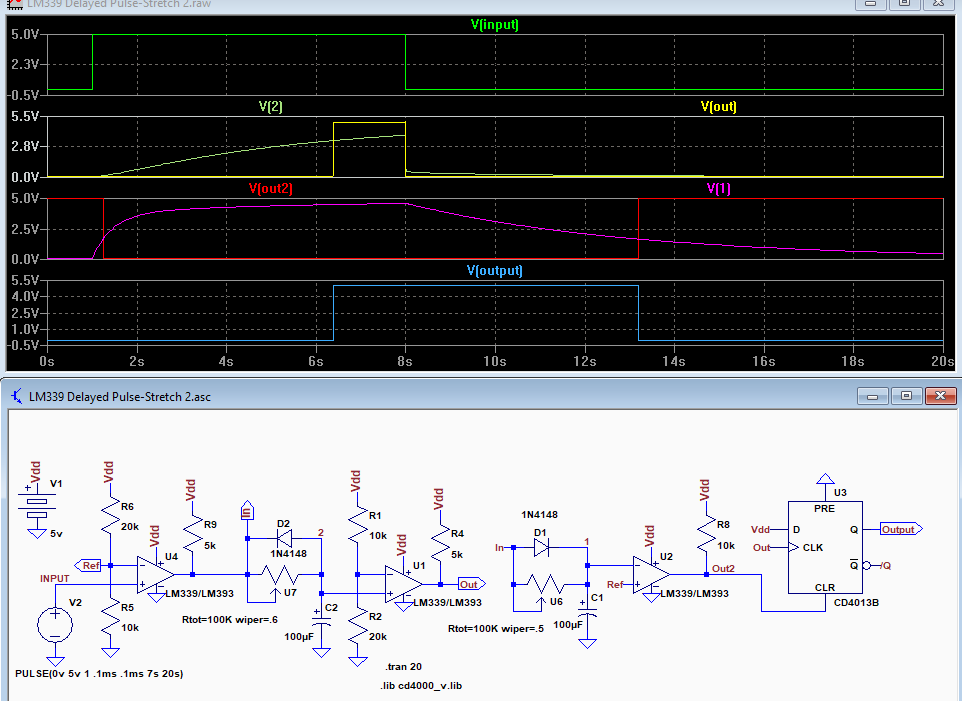Viewport: 962px width, 701px height.
Task: Click the CD4013B part name
Action: click(x=856, y=603)
